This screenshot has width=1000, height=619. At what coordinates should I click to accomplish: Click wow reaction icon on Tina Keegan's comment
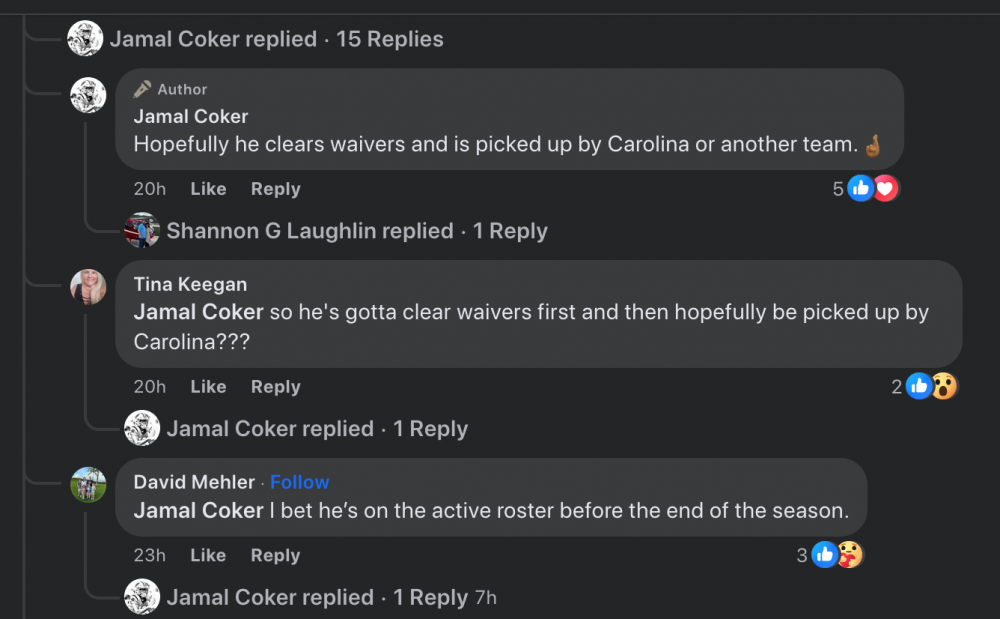[945, 386]
